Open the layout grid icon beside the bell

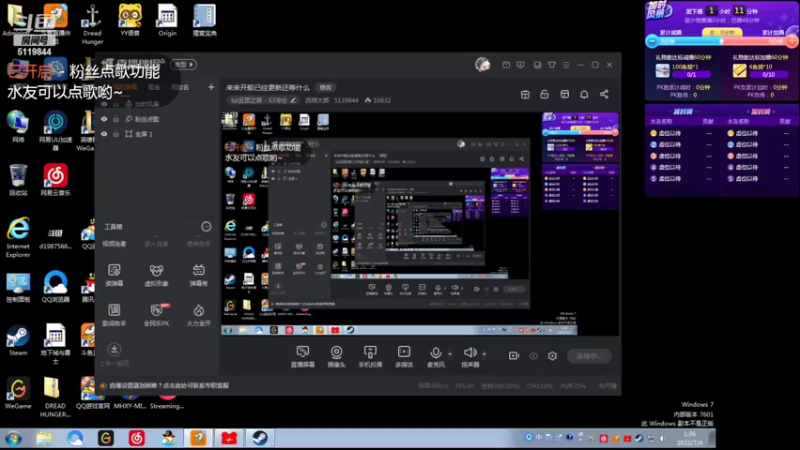click(564, 94)
